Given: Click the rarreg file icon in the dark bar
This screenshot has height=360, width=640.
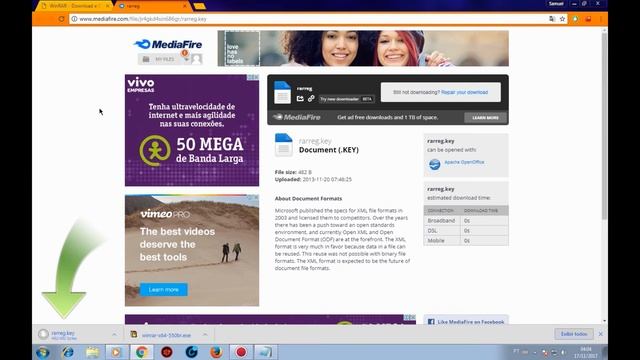Looking at the screenshot, I should 282,92.
